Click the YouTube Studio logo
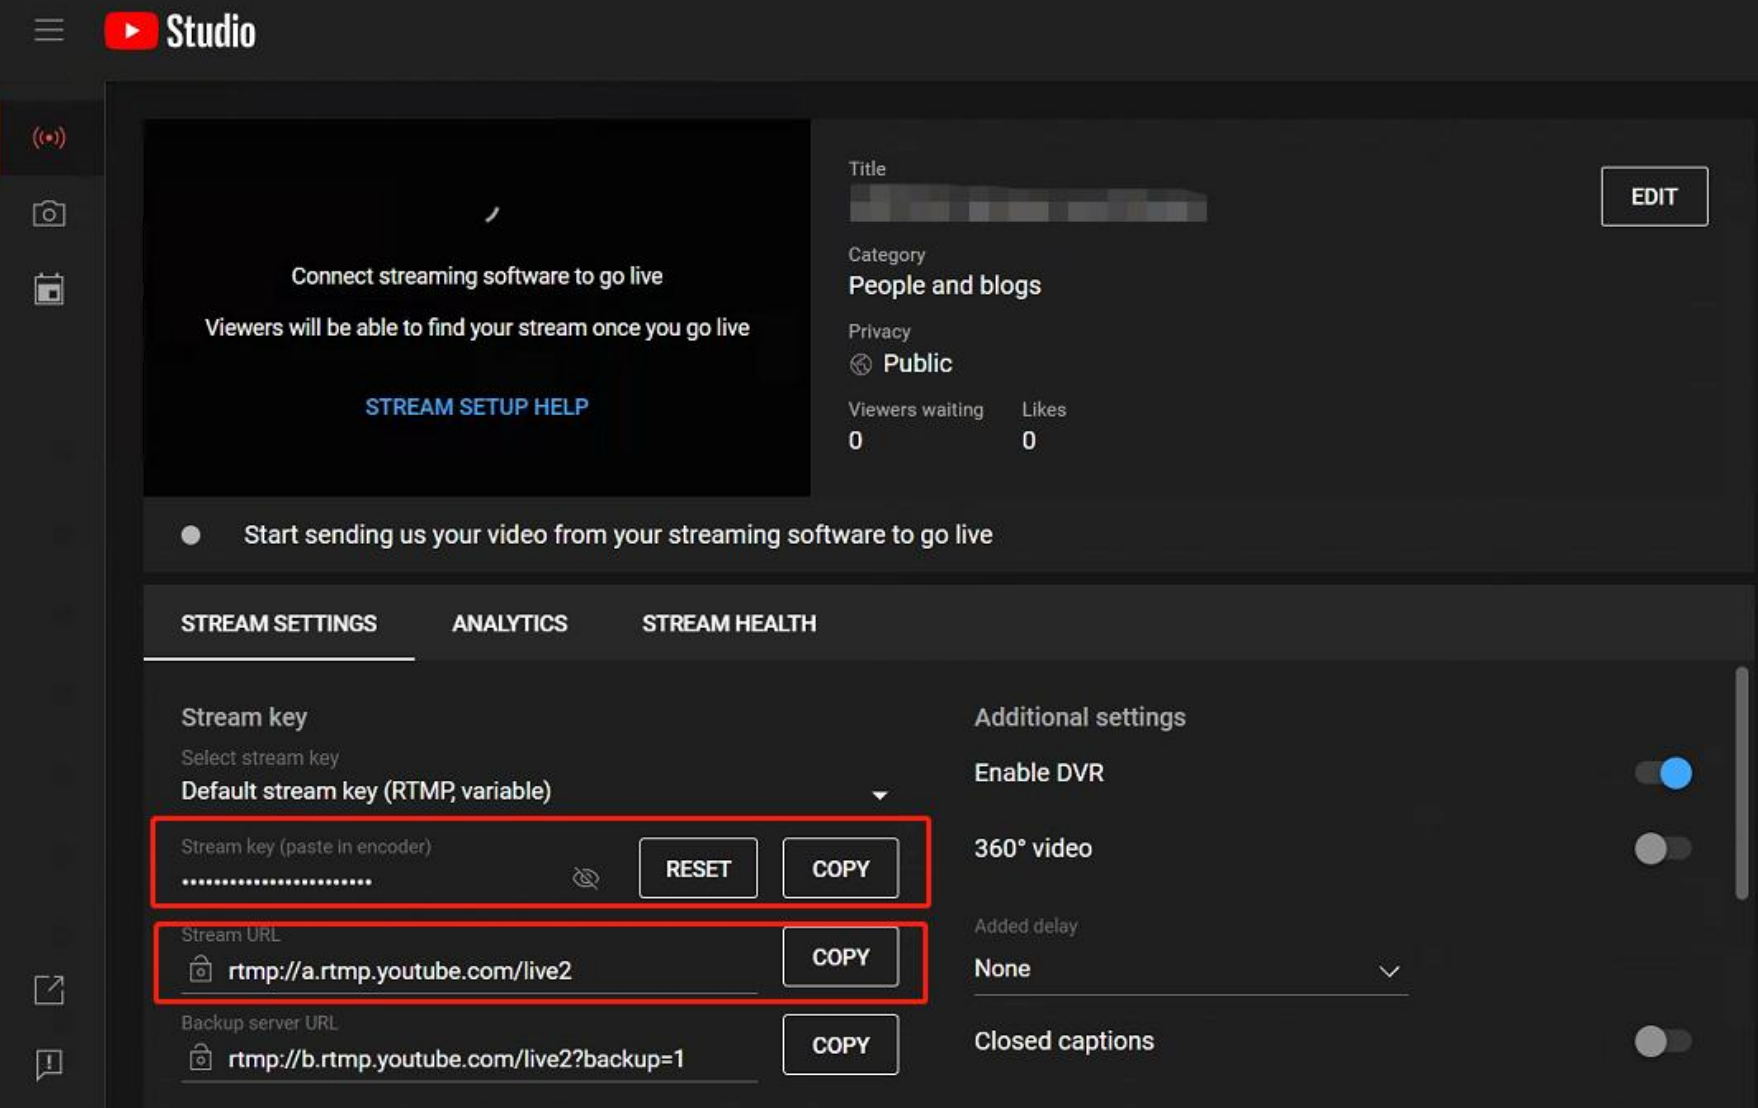 point(178,30)
